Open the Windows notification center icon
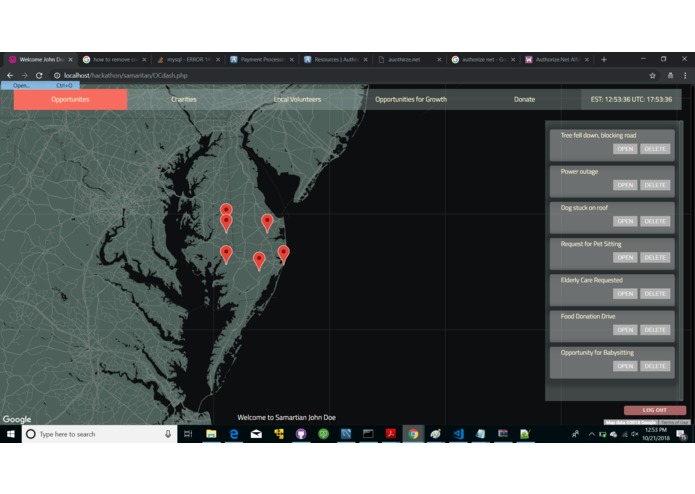This screenshot has width=695, height=494. point(682,435)
